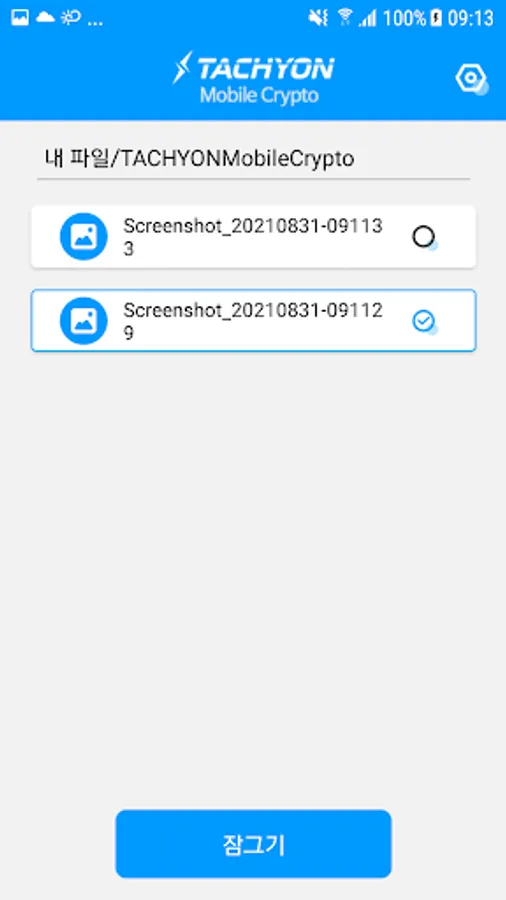Tap the cellular signal bars icon
The height and width of the screenshot is (900, 506).
click(x=368, y=18)
